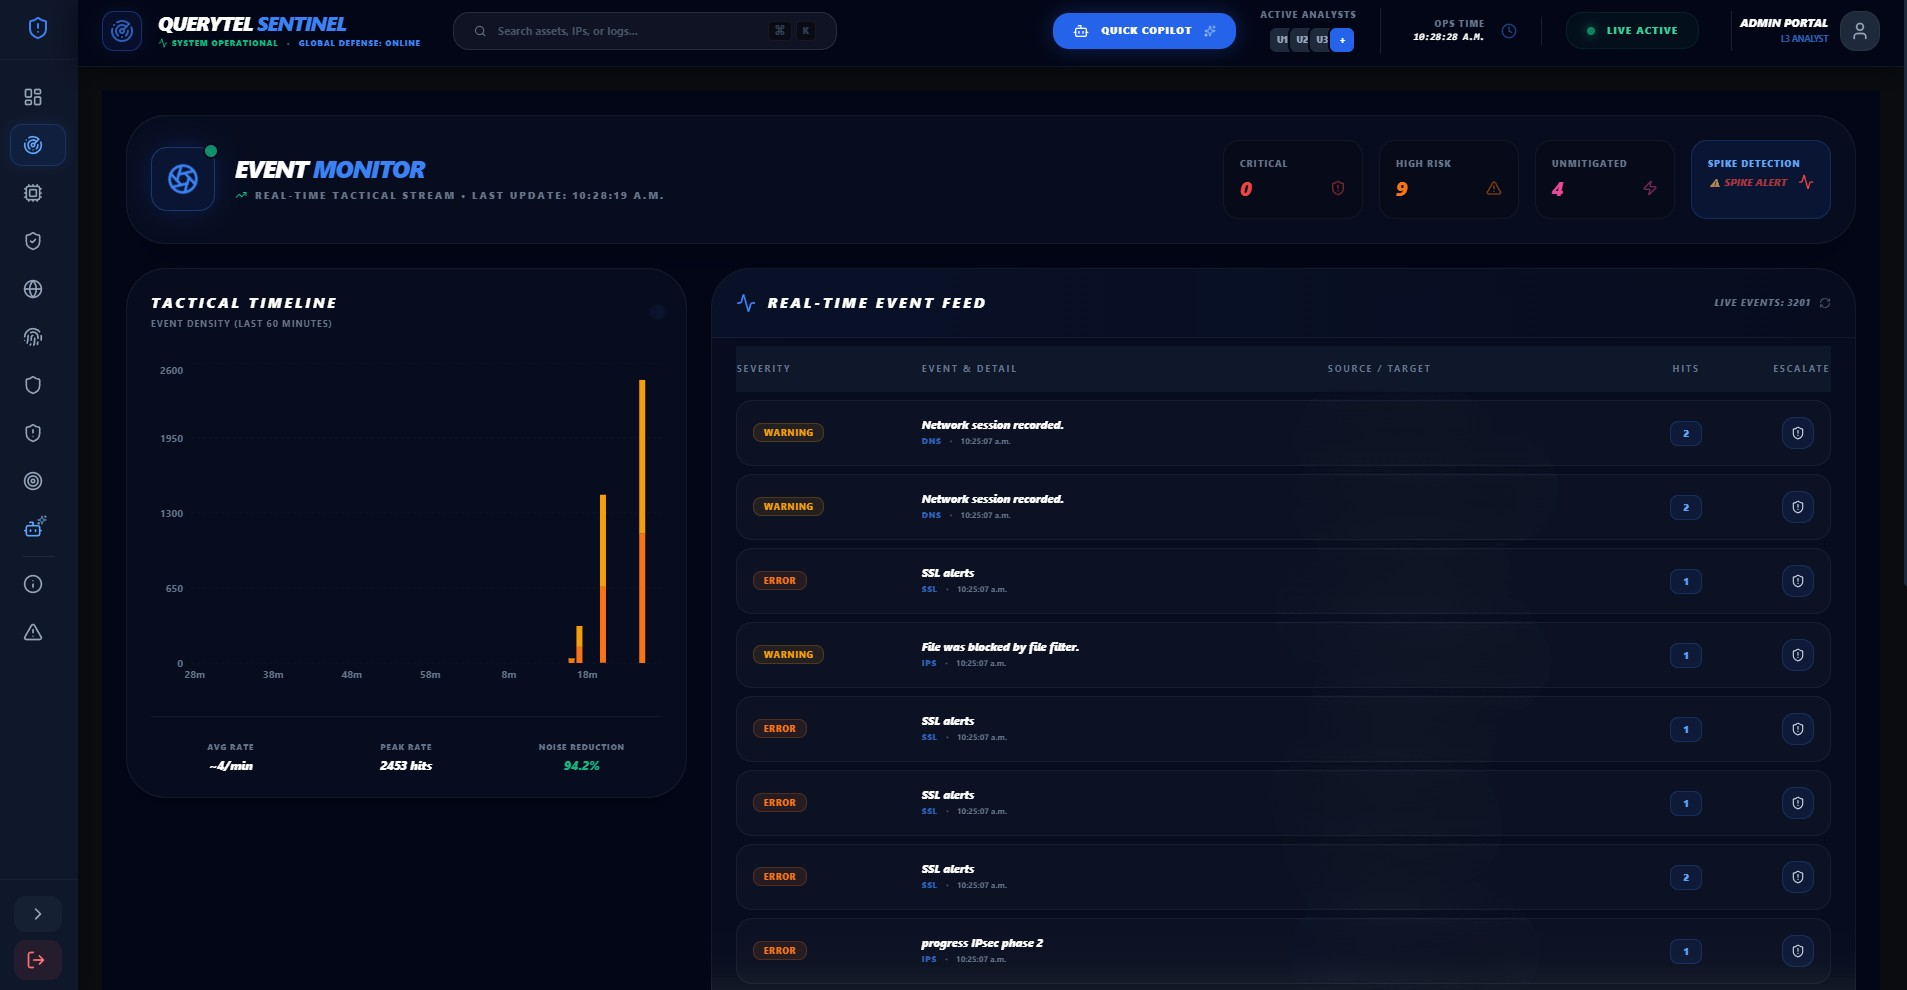1907x990 pixels.
Task: Open the info panel icon
Action: (x=34, y=584)
